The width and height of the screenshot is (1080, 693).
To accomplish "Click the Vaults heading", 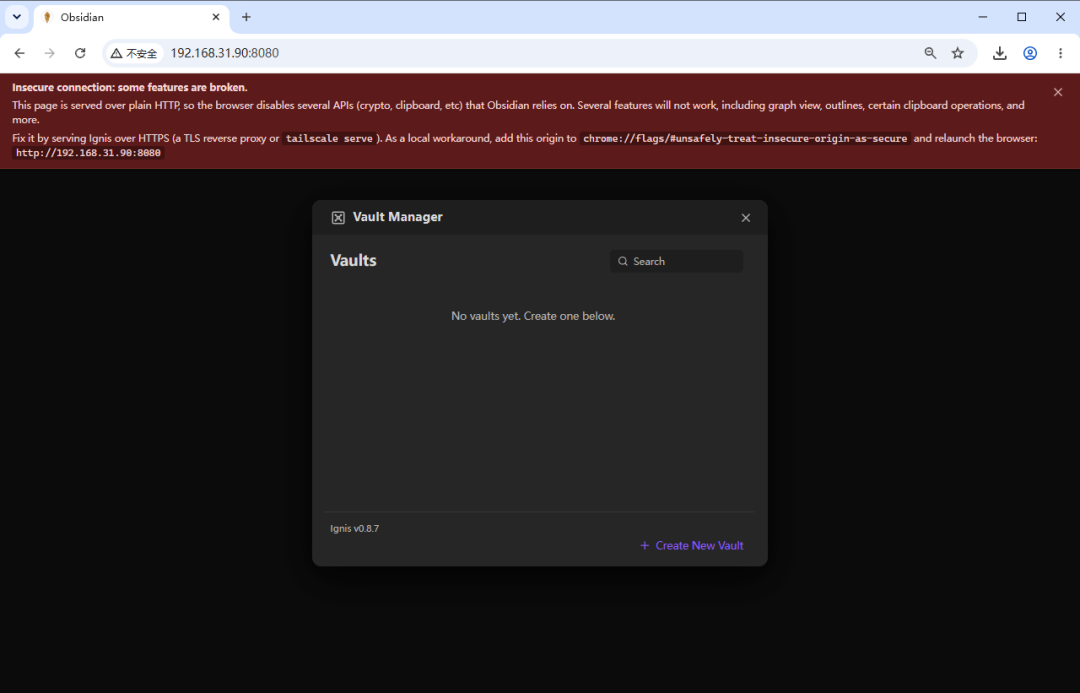I will 353,260.
